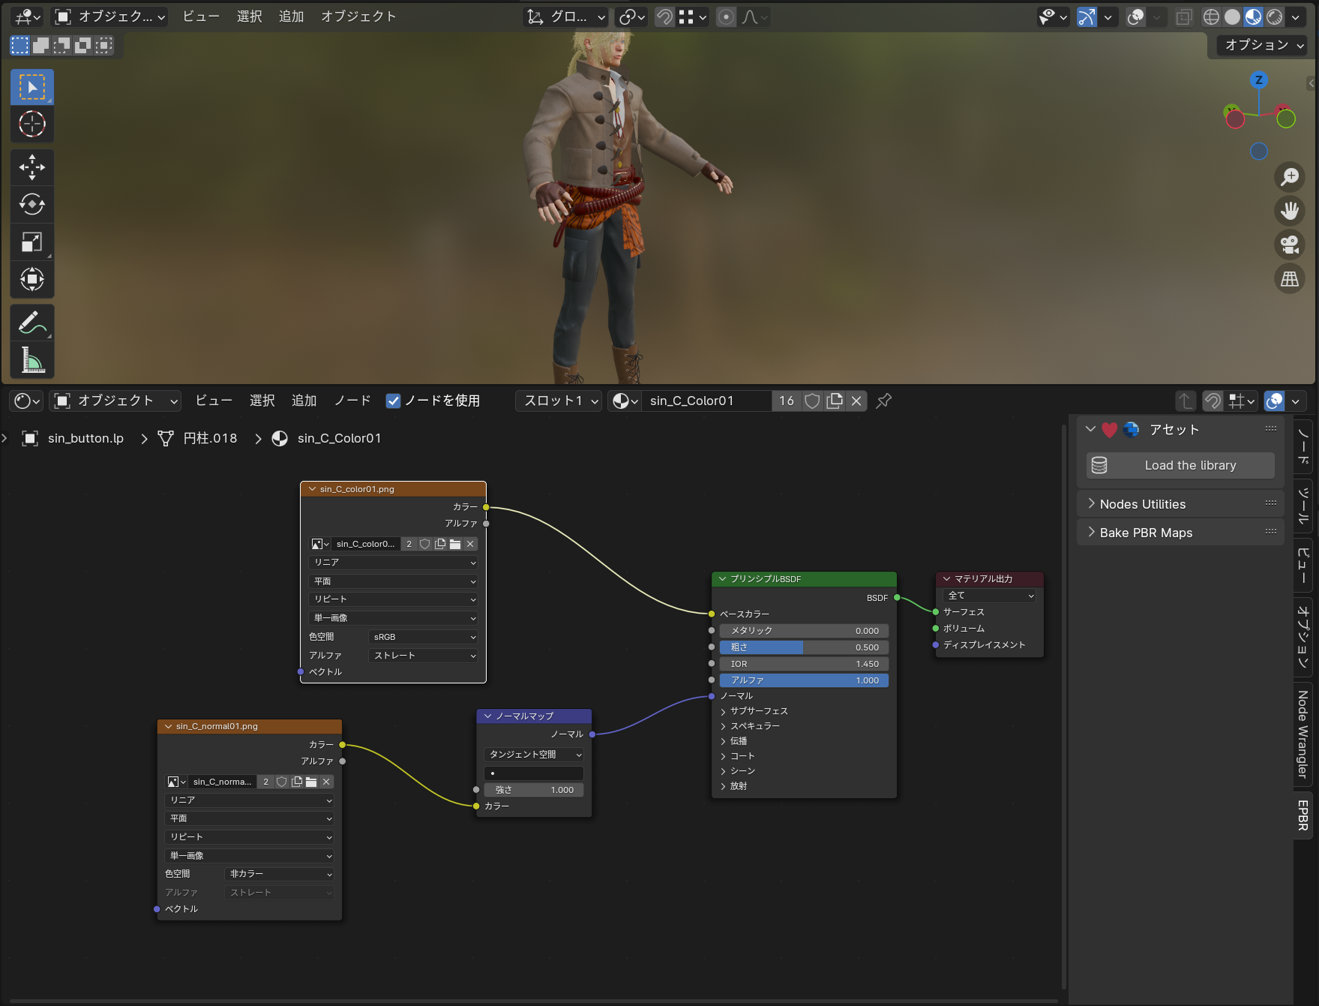Activate the Measure tool
The height and width of the screenshot is (1006, 1319).
tap(32, 360)
